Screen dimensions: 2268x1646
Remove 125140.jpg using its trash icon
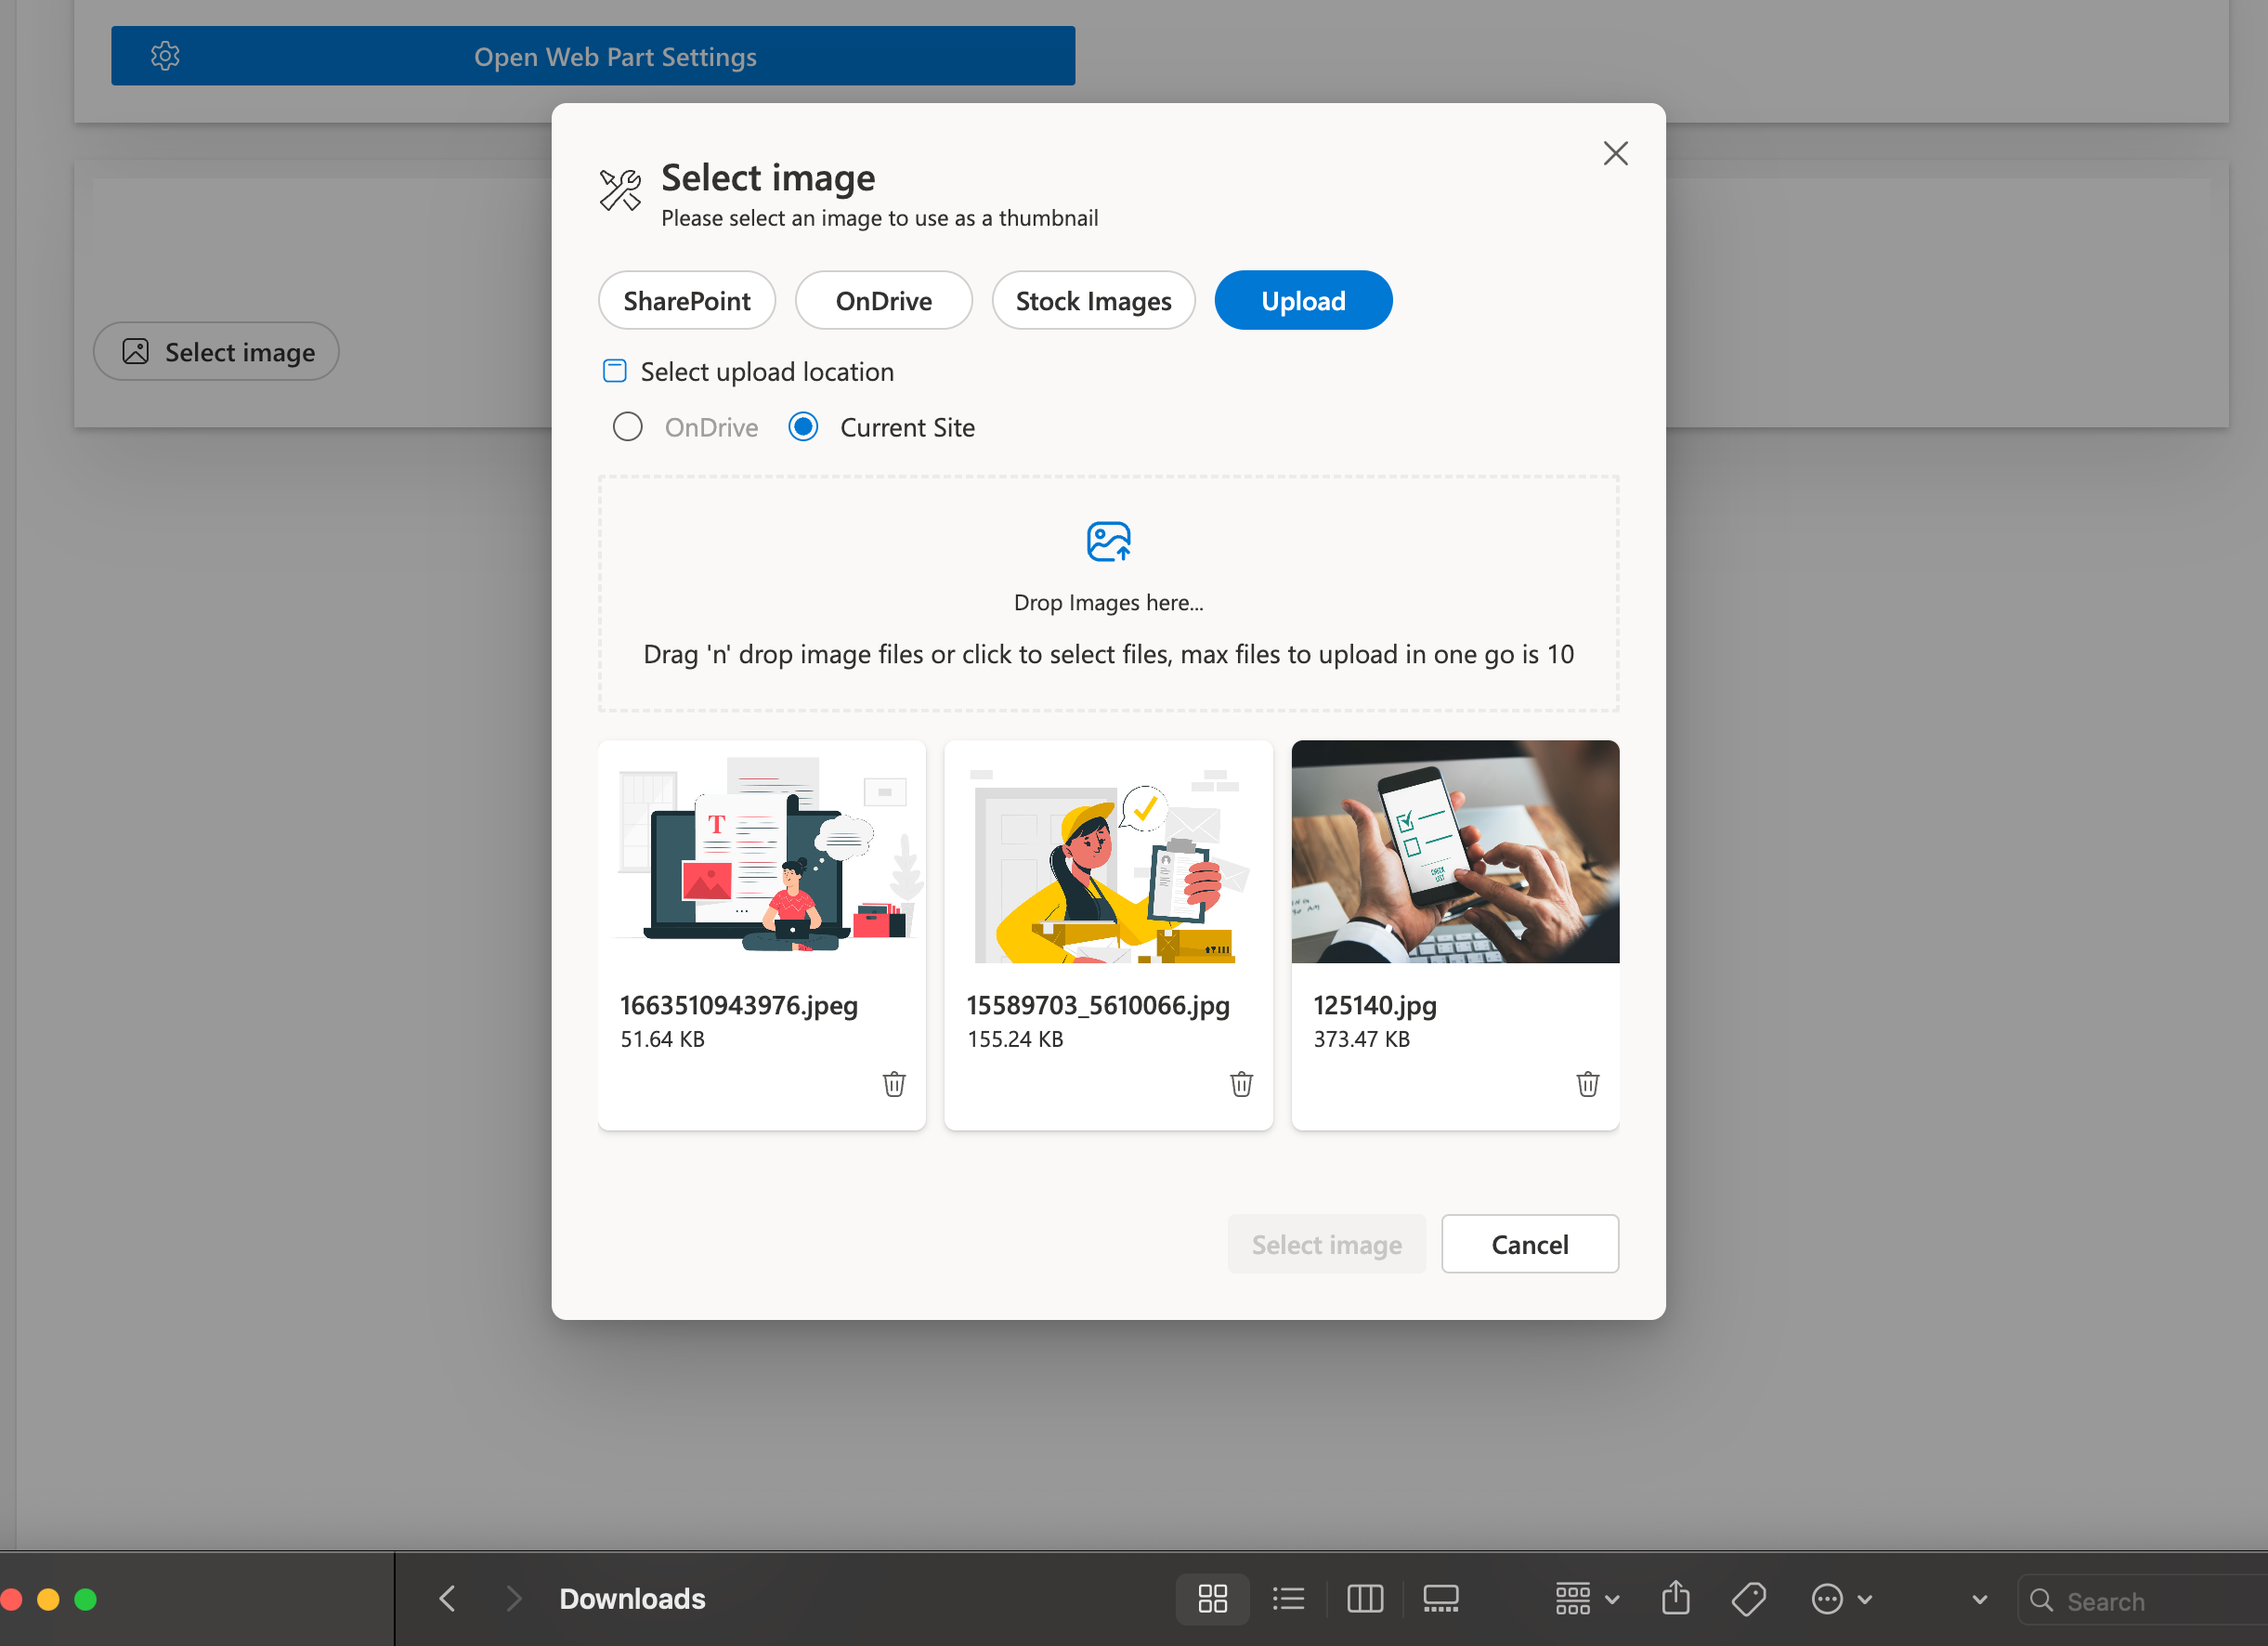pyautogui.click(x=1587, y=1084)
